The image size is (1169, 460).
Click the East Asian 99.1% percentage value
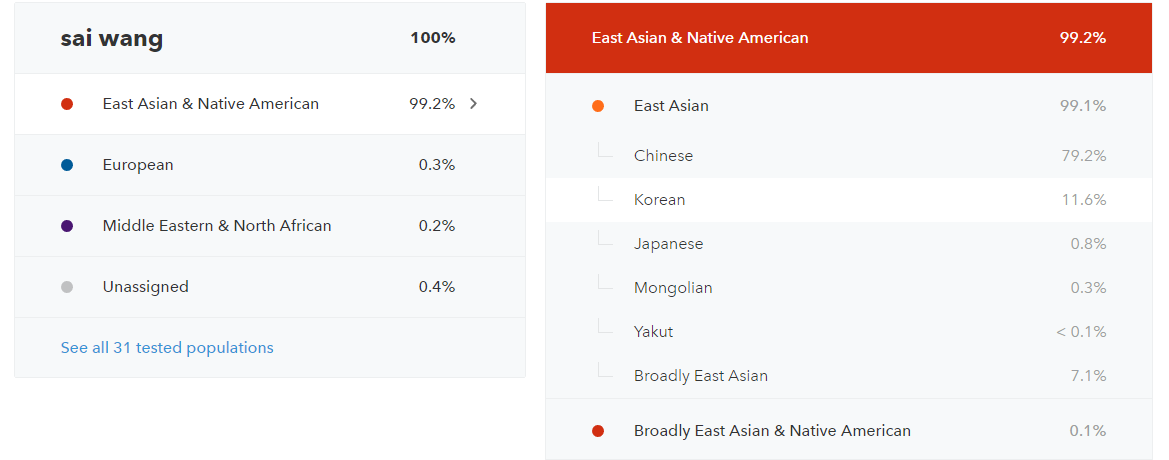click(1083, 107)
